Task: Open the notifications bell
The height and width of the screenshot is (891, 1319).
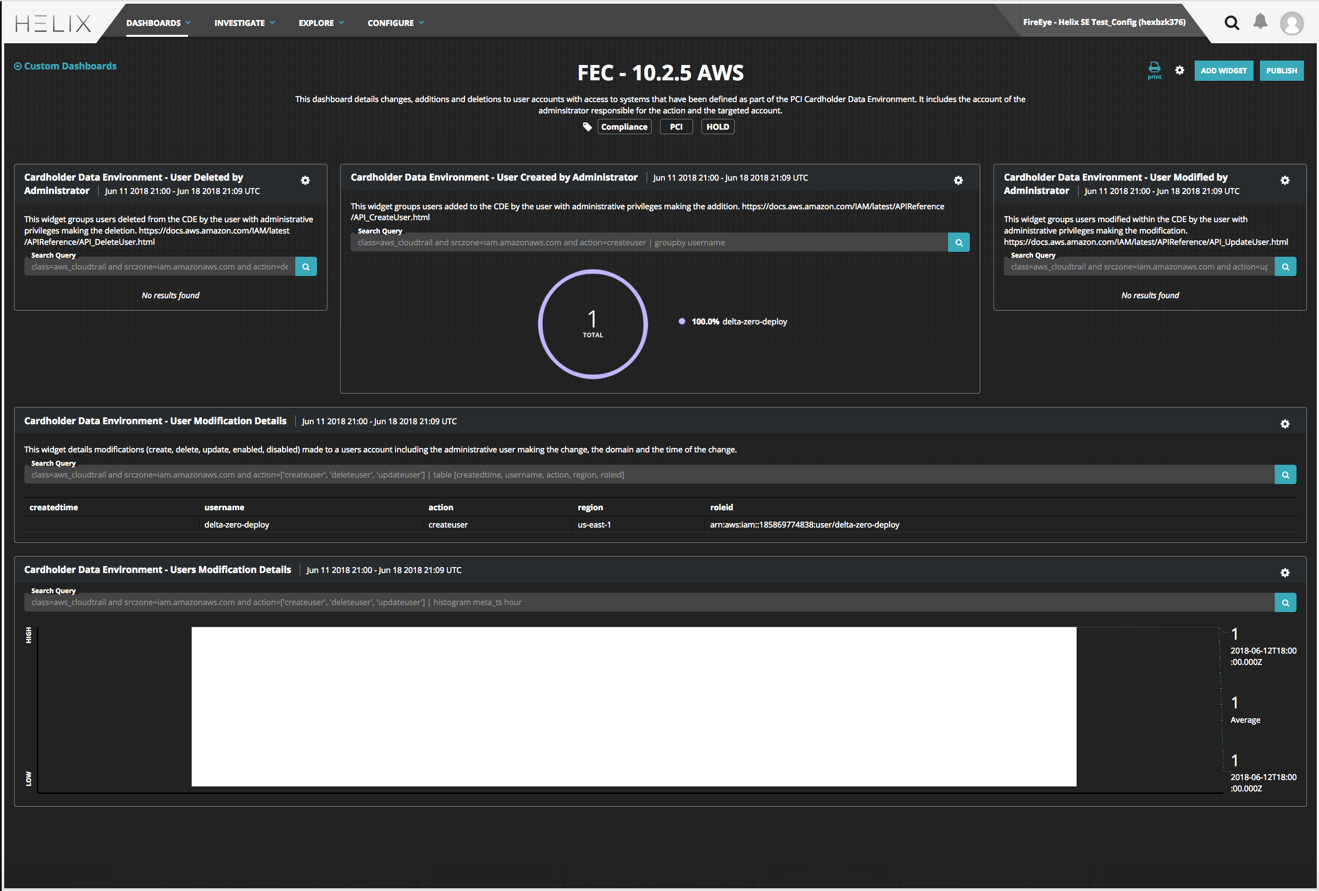Action: (1260, 21)
